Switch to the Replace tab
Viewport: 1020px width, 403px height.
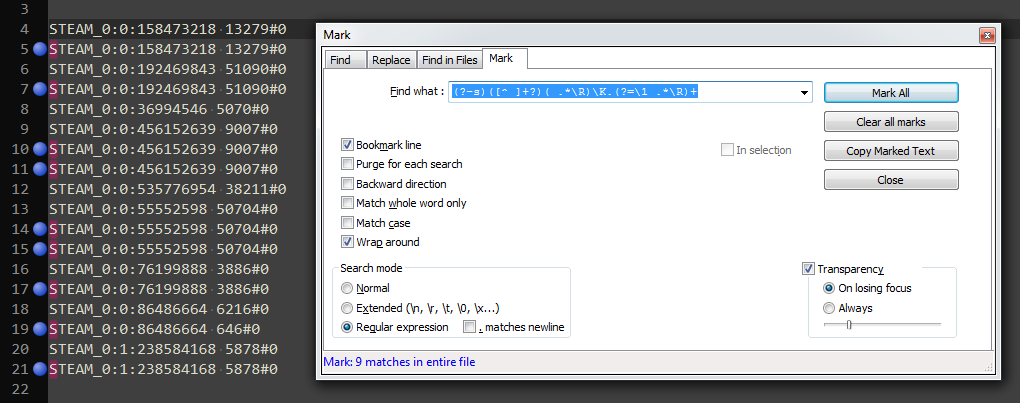point(391,60)
